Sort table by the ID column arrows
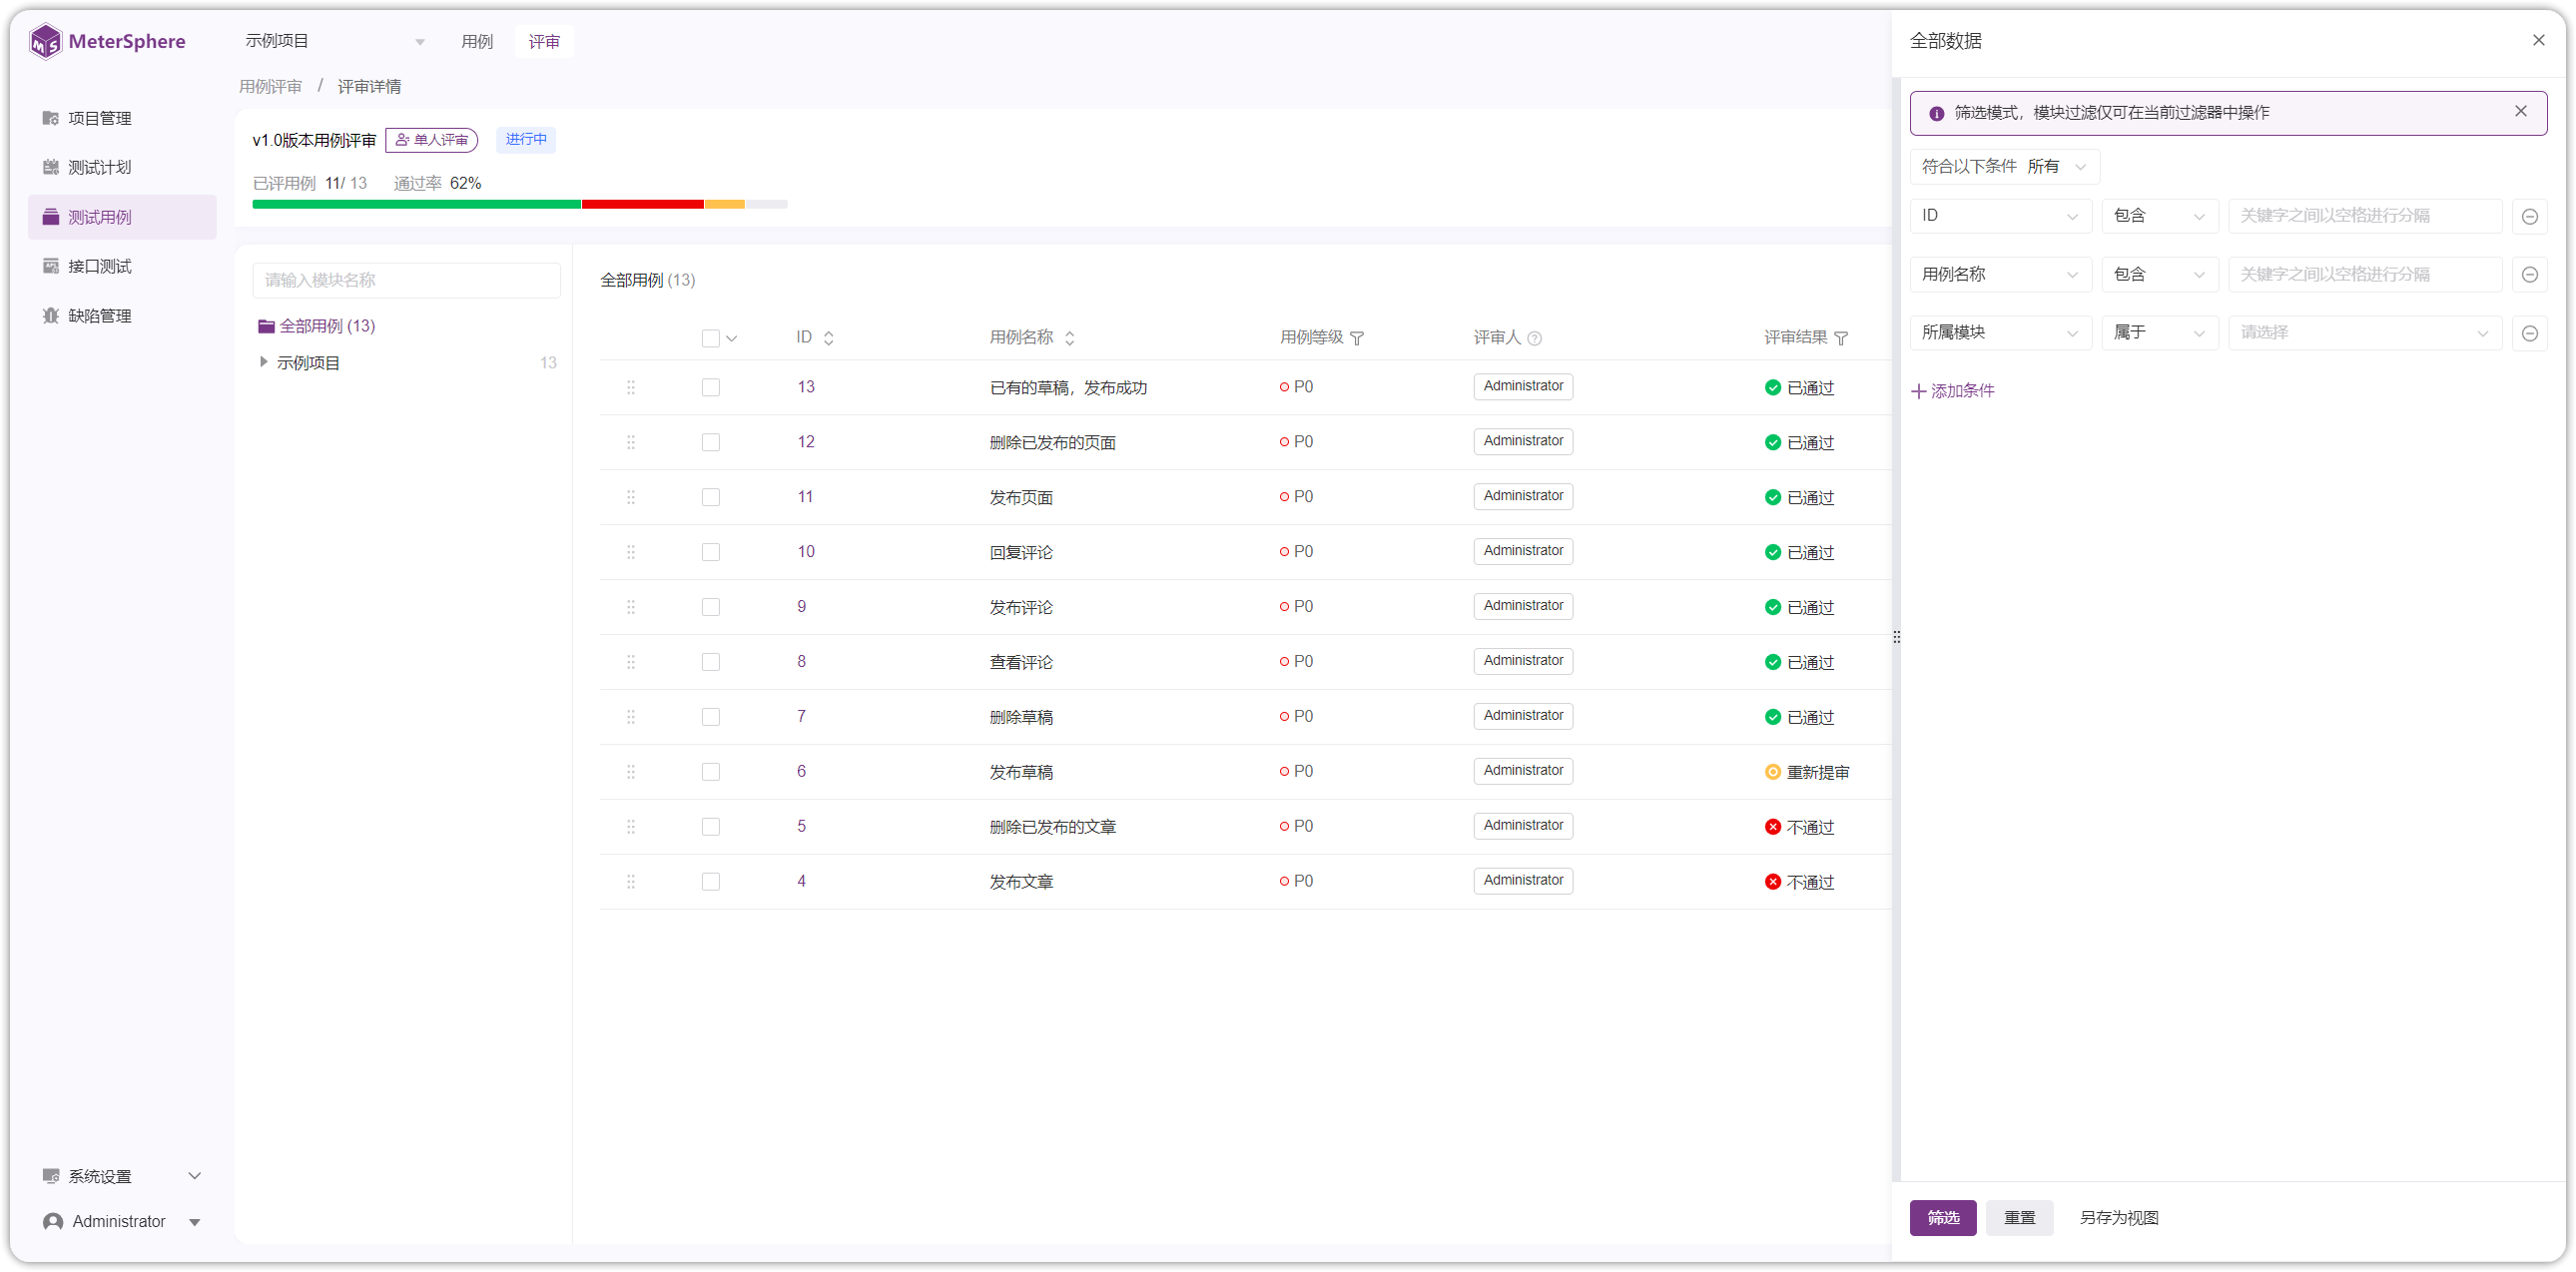 click(828, 338)
